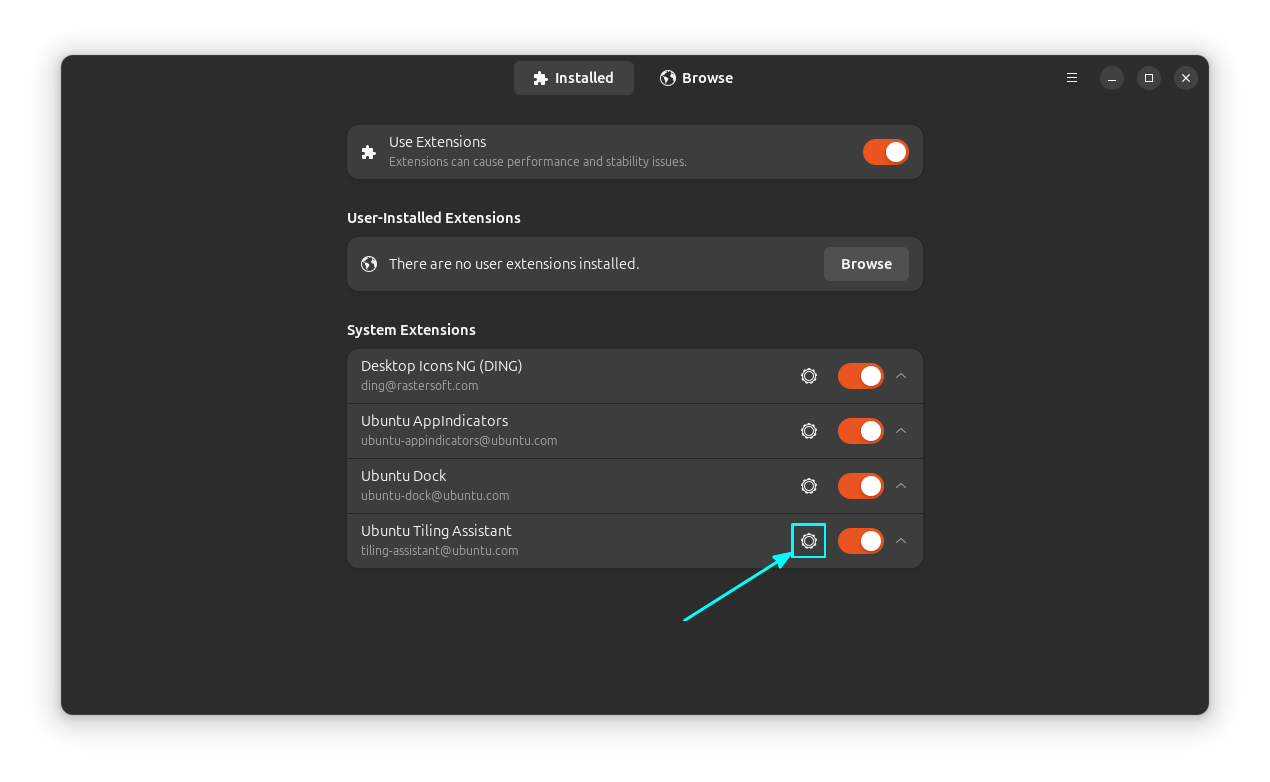Open Ubuntu Tiling Assistant settings gear

click(x=809, y=541)
